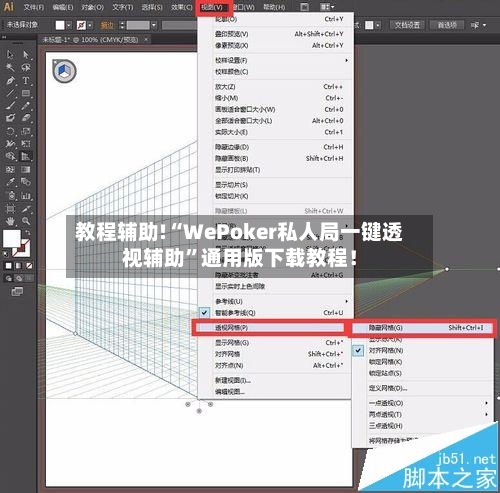Viewport: 500px width, 493px height.
Task: Toggle 智能参考线(Q) smart guides checkmark
Action: tap(204, 313)
